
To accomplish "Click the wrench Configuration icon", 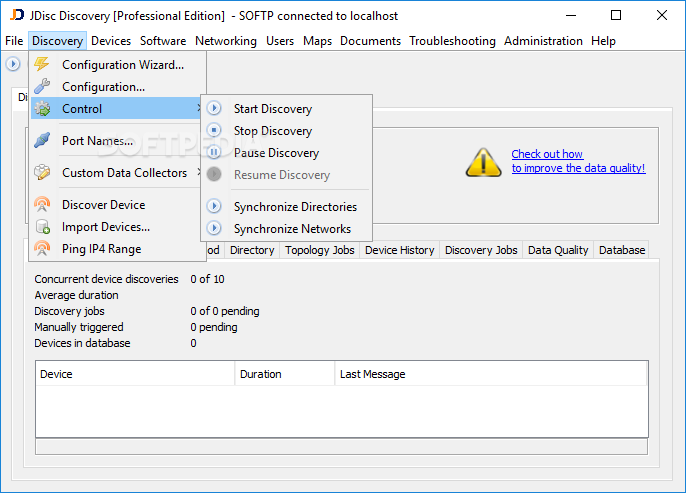I will [42, 86].
